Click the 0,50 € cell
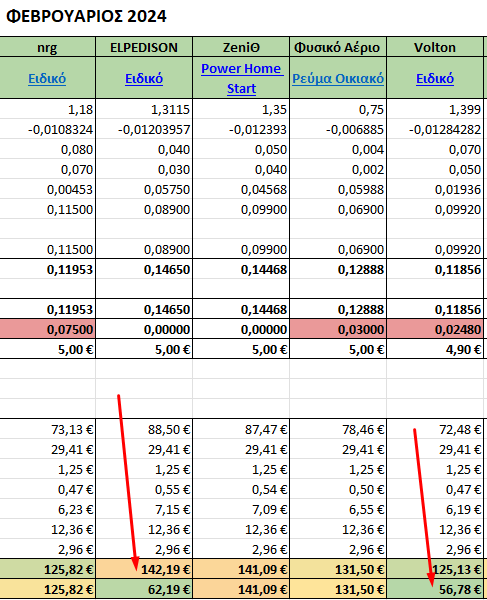 click(x=338, y=489)
